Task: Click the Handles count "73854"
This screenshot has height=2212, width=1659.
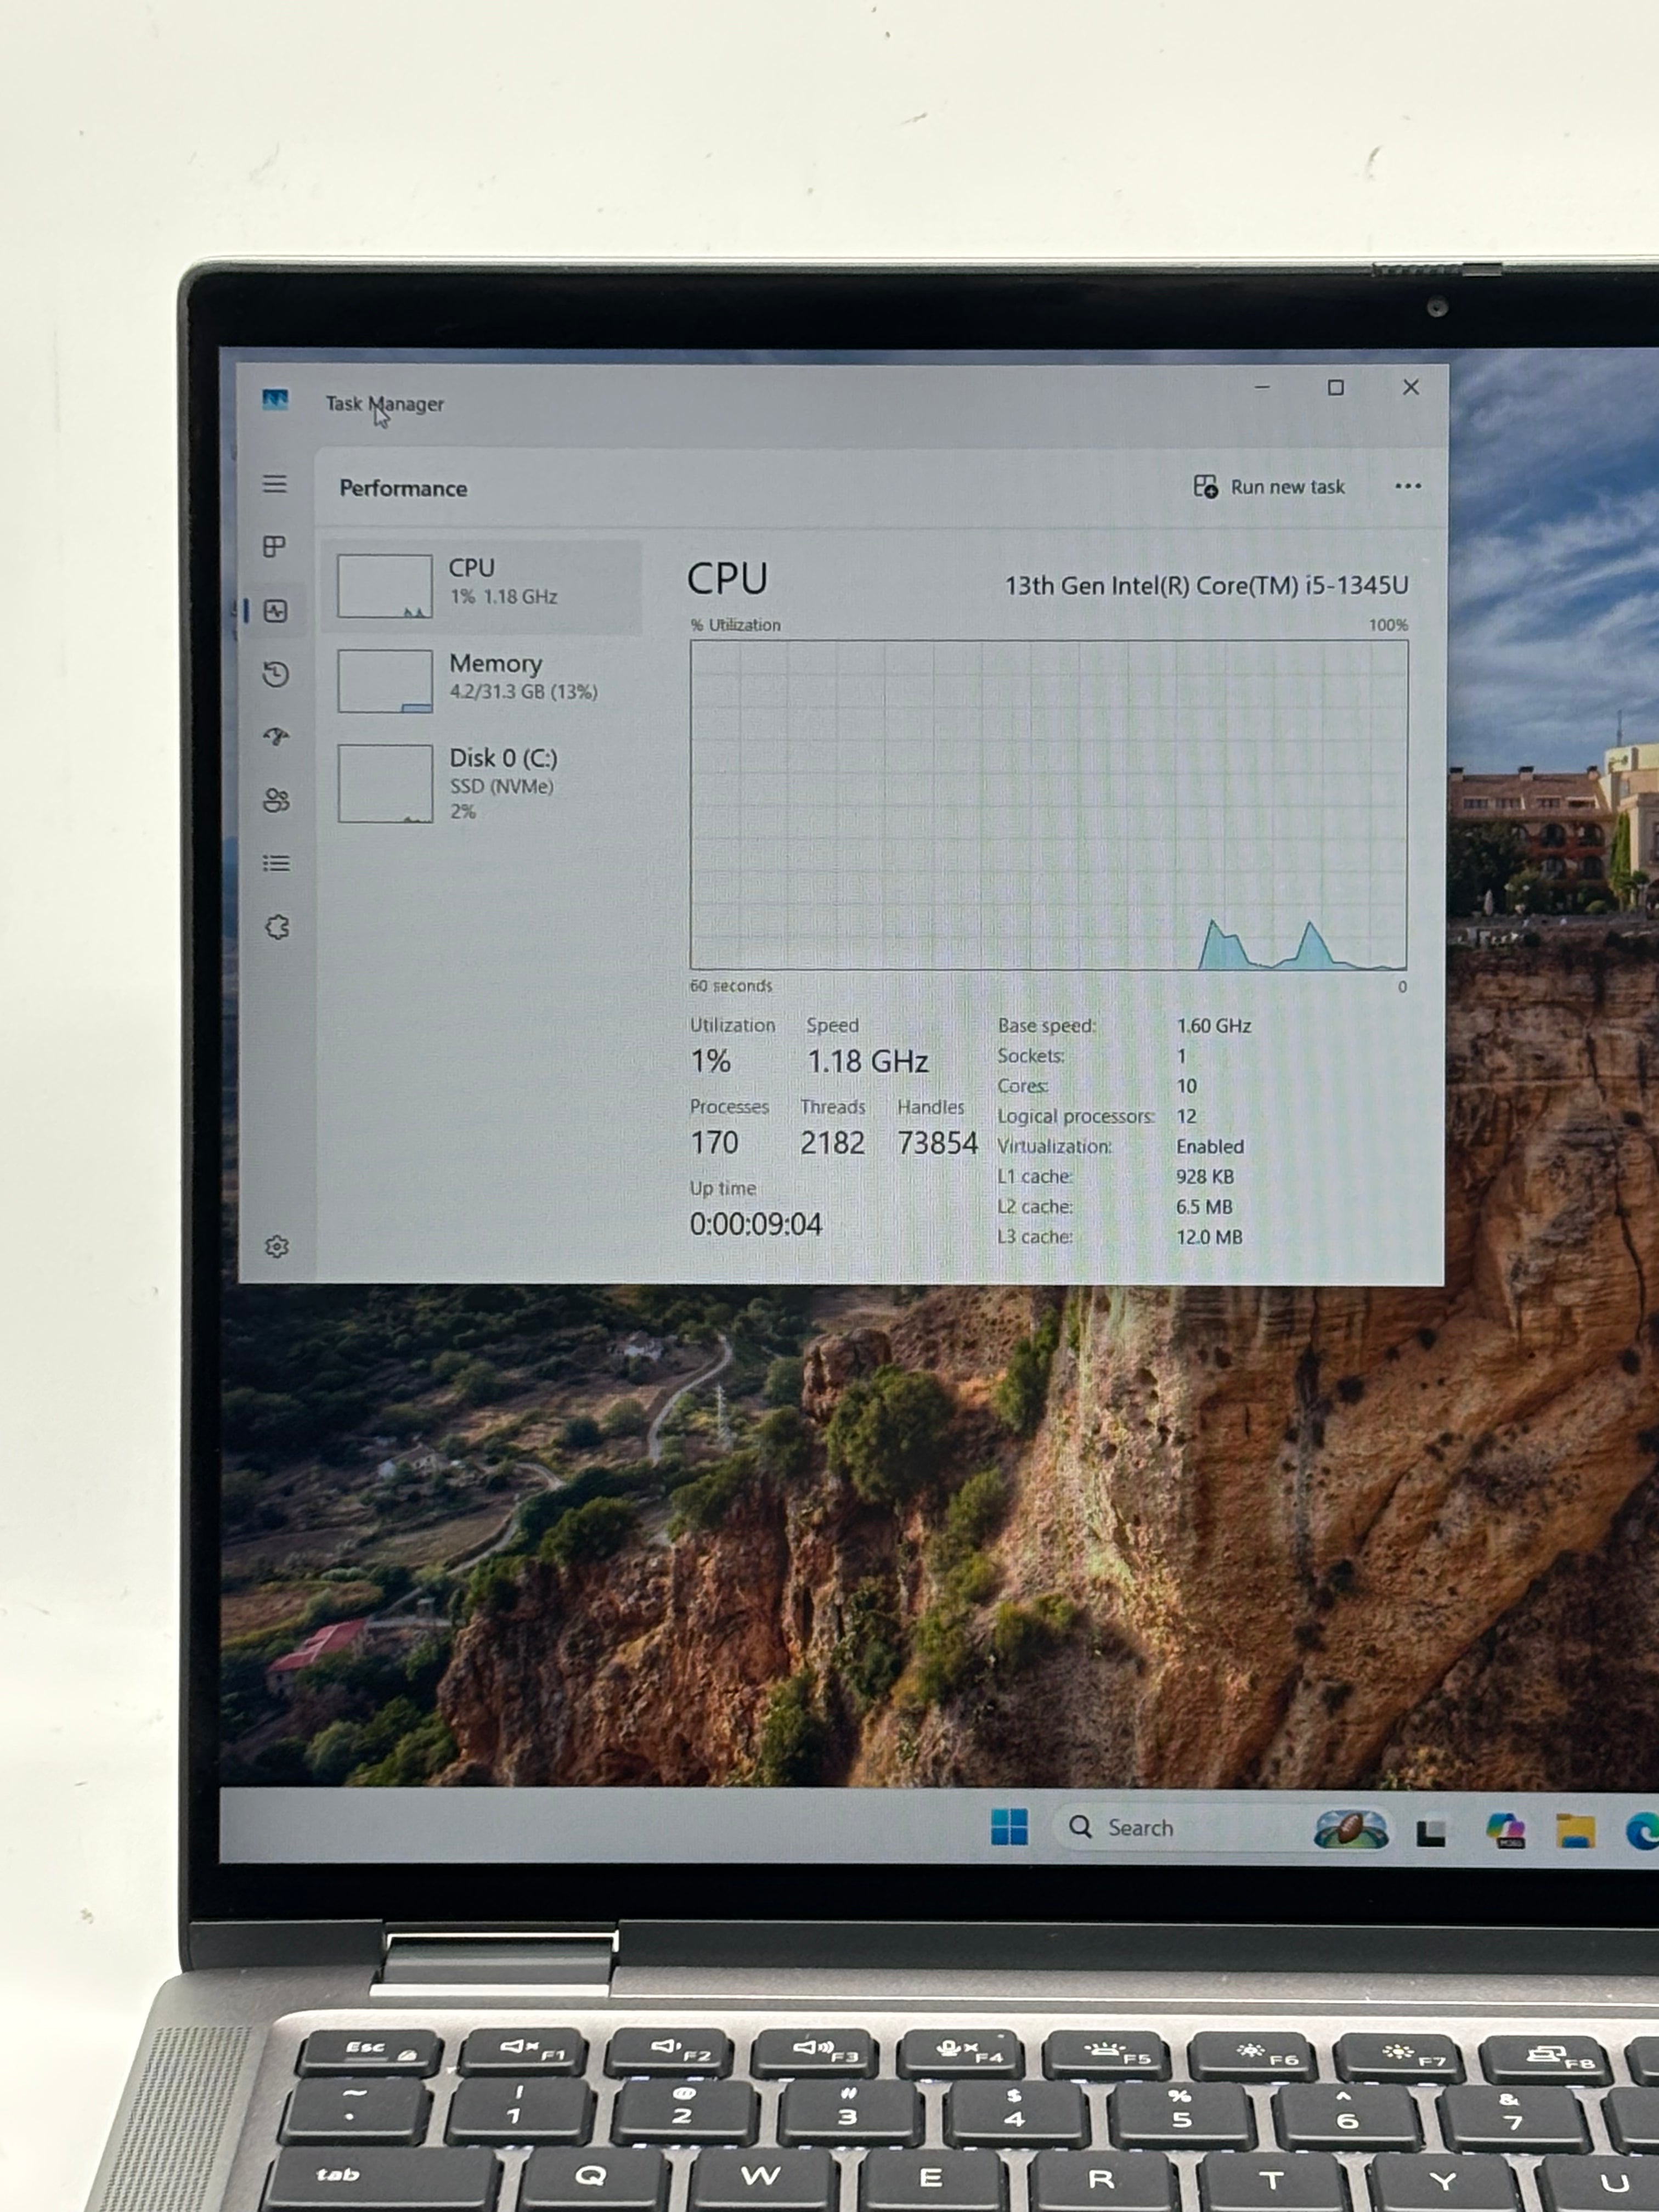Action: click(937, 1143)
